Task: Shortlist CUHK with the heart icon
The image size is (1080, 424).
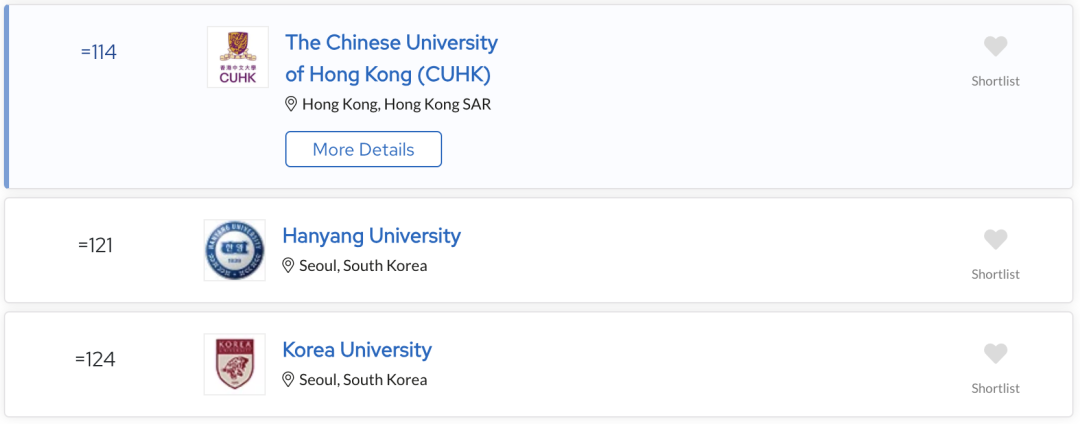Action: [995, 47]
